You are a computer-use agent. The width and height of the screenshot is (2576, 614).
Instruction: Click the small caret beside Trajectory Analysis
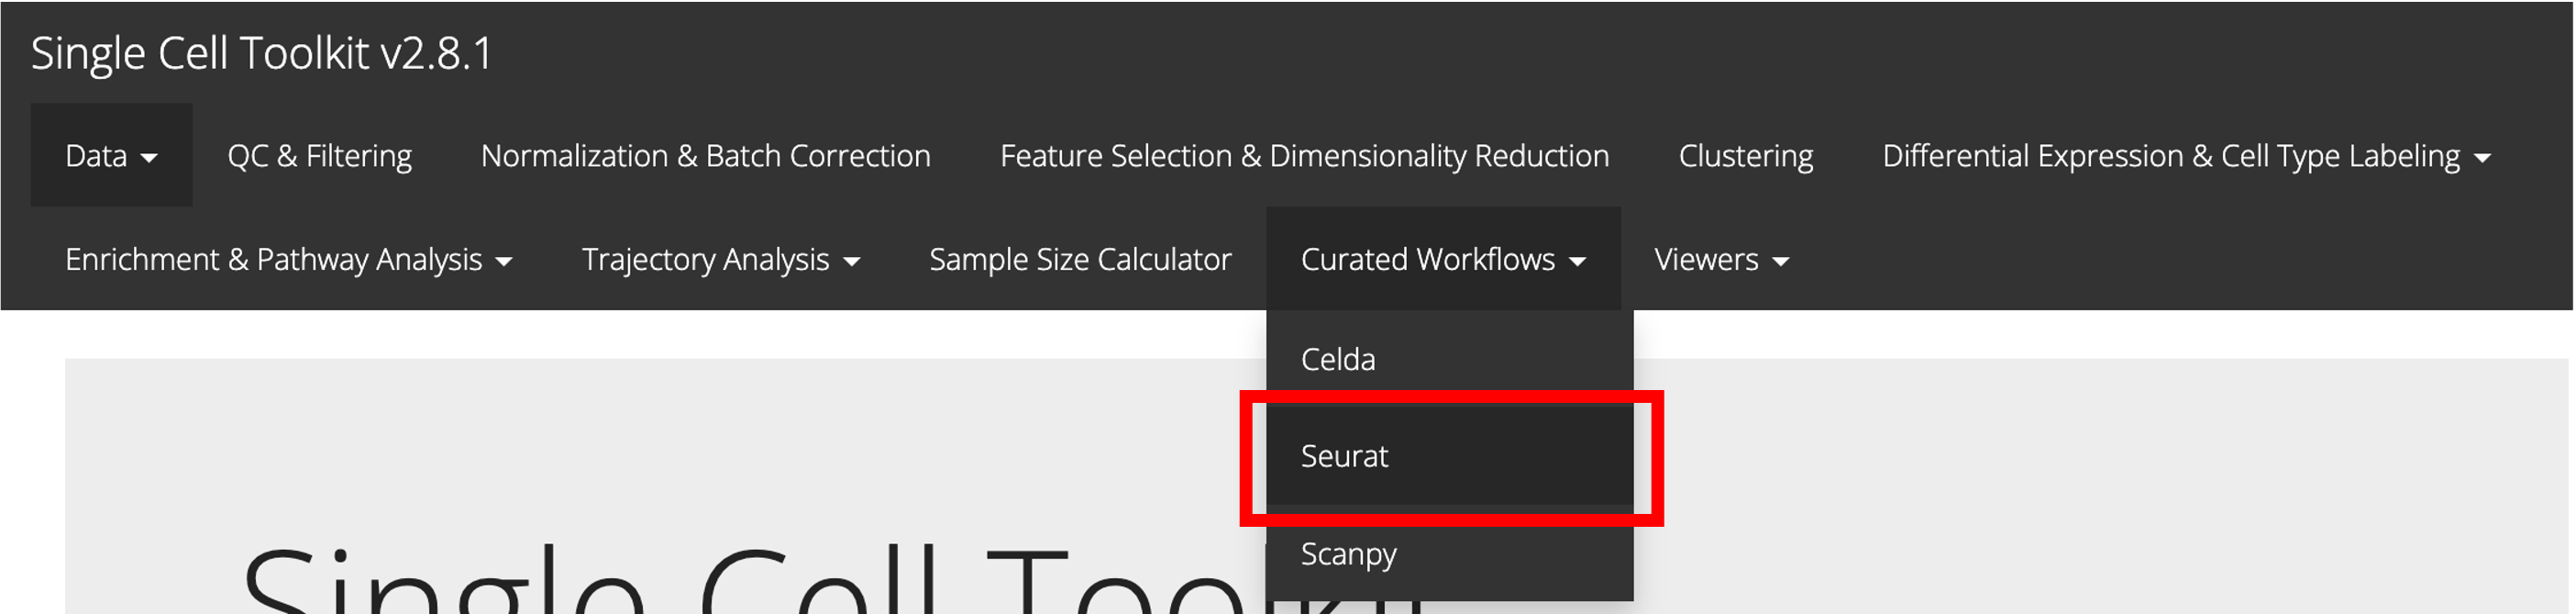coord(851,262)
